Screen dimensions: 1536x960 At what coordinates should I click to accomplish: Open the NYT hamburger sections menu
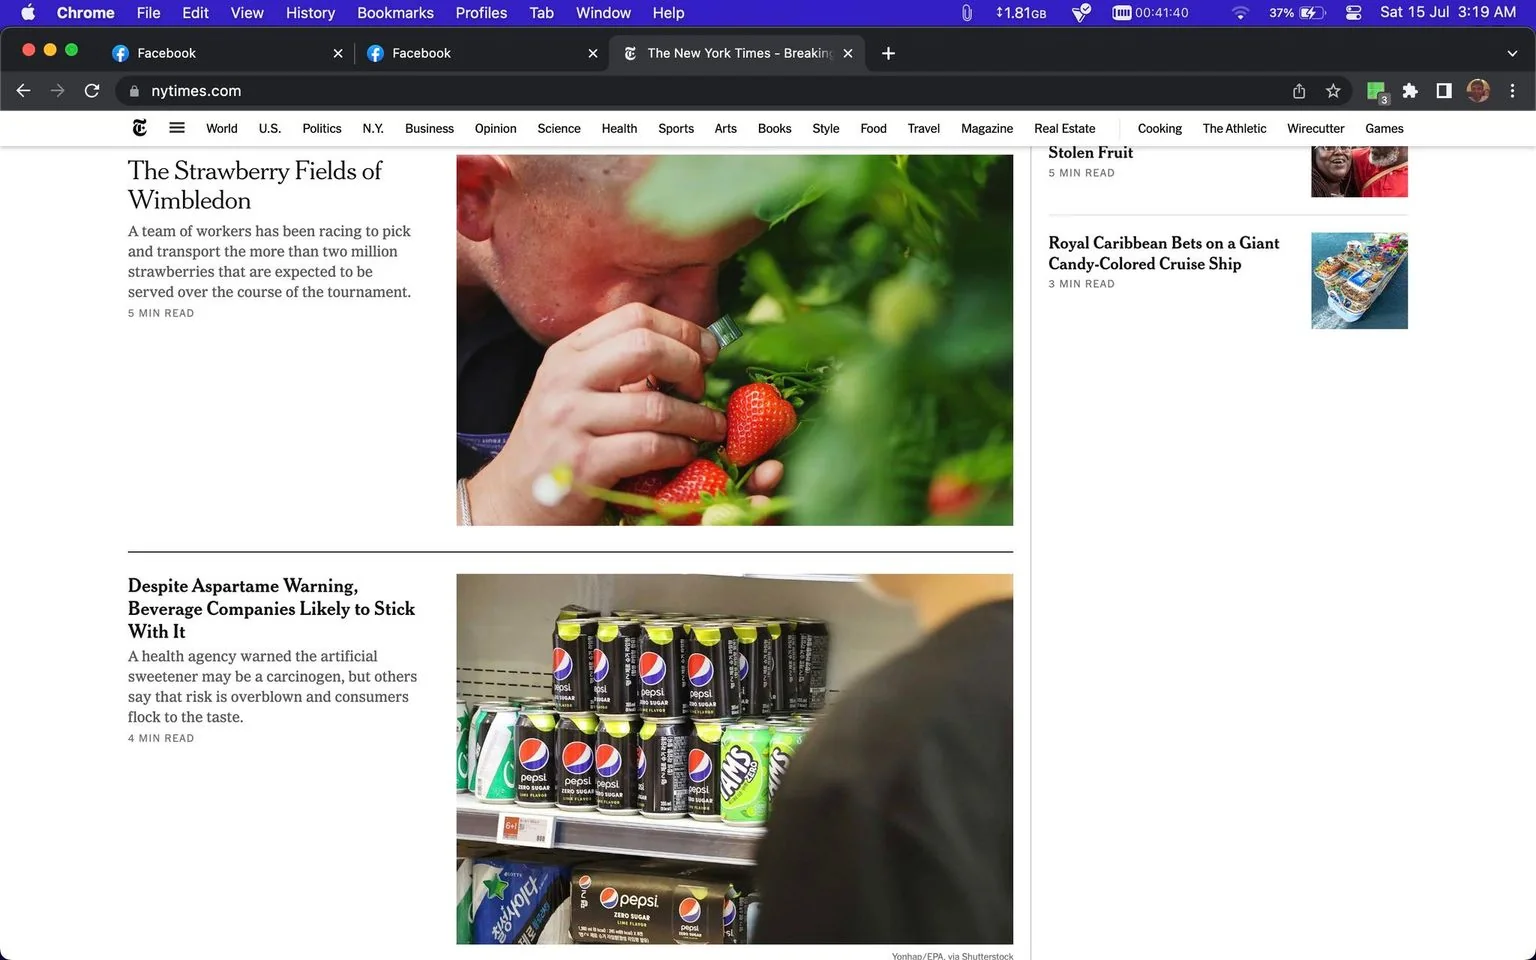click(x=177, y=128)
